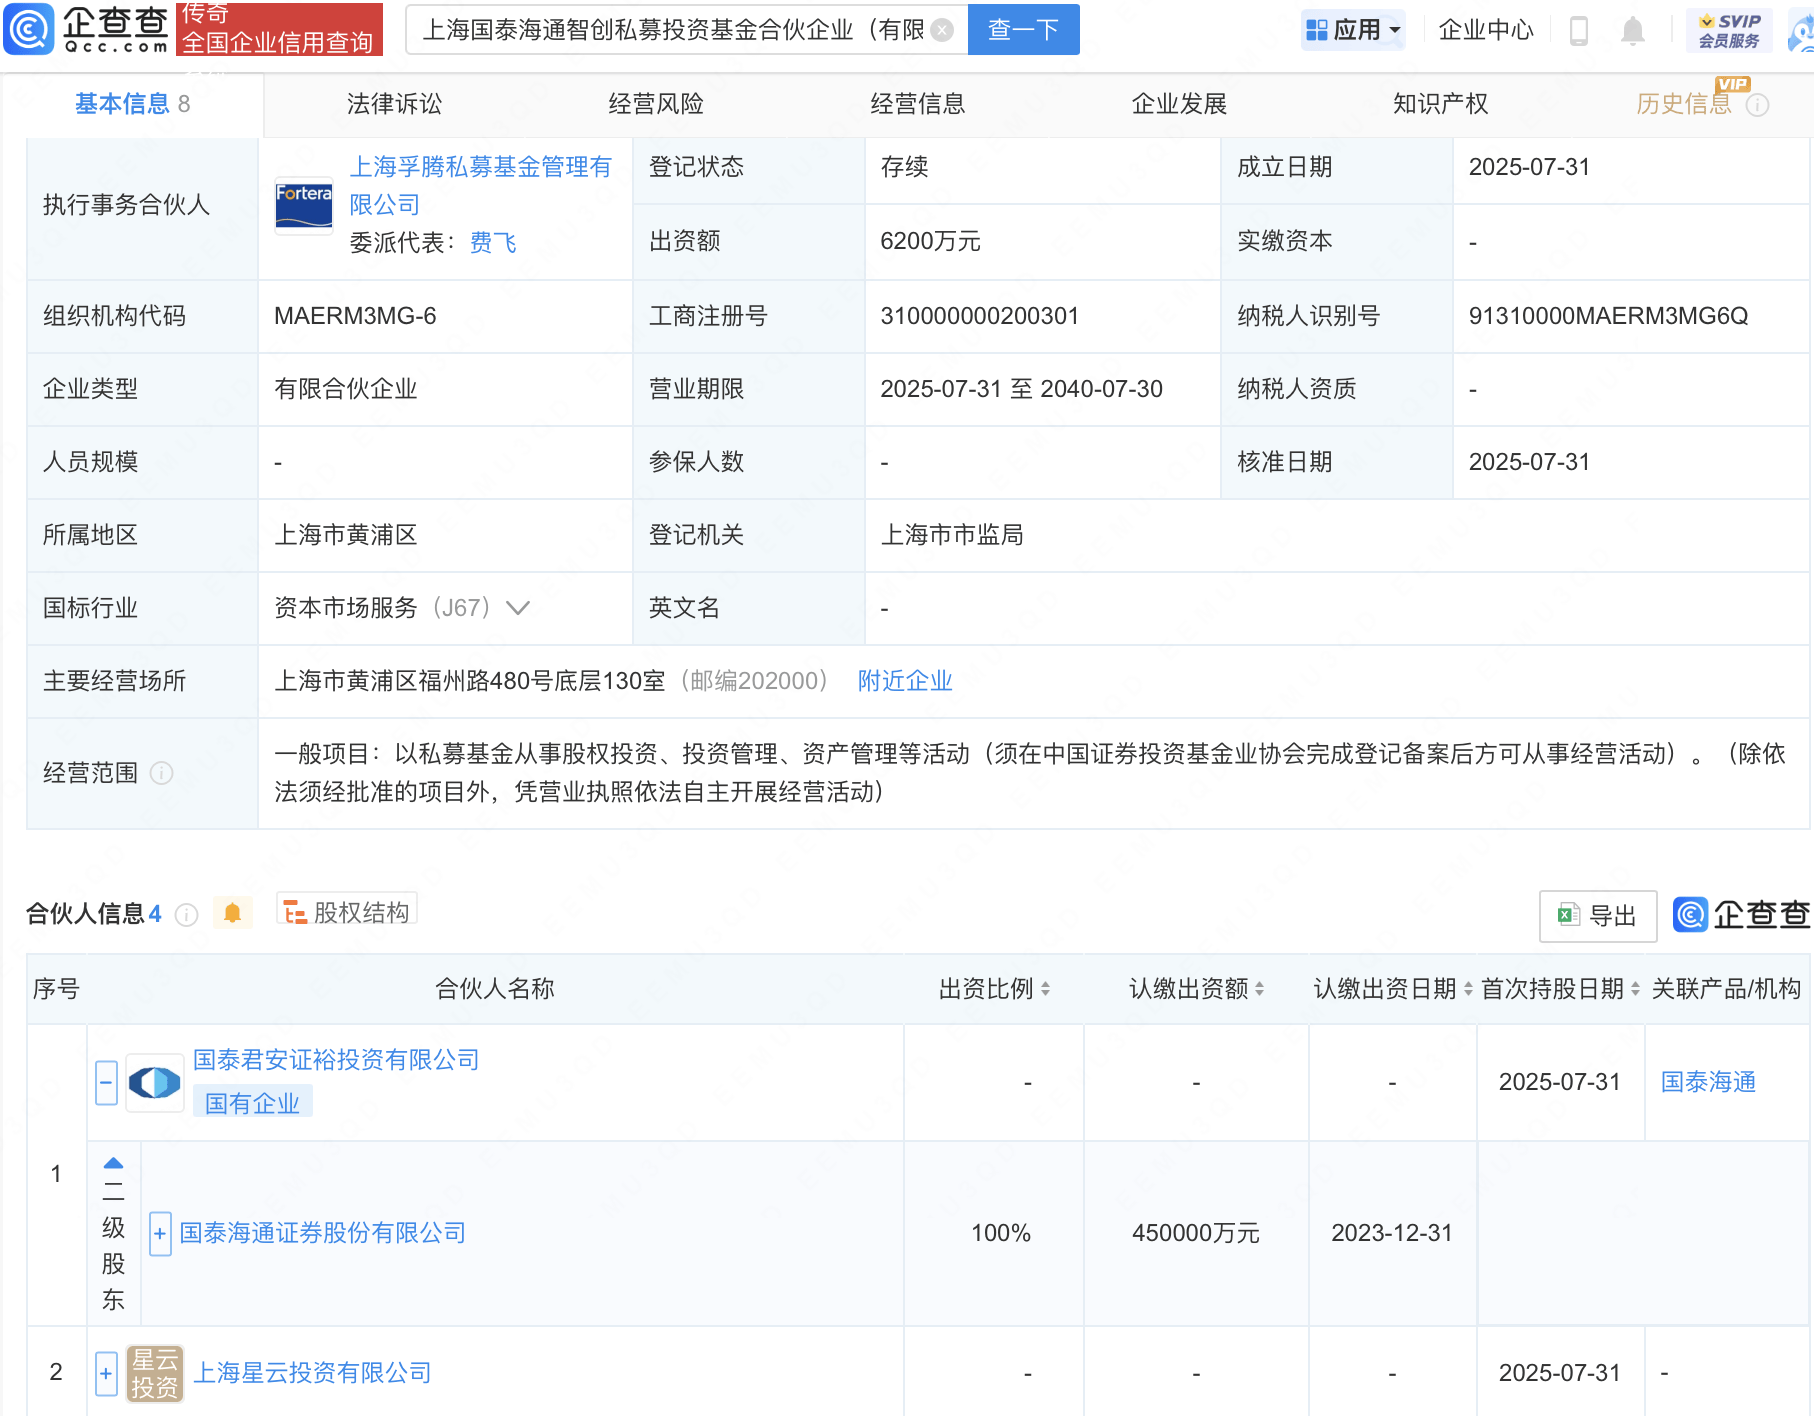Select 6200万元 capital value
The width and height of the screenshot is (1814, 1416).
(x=930, y=241)
